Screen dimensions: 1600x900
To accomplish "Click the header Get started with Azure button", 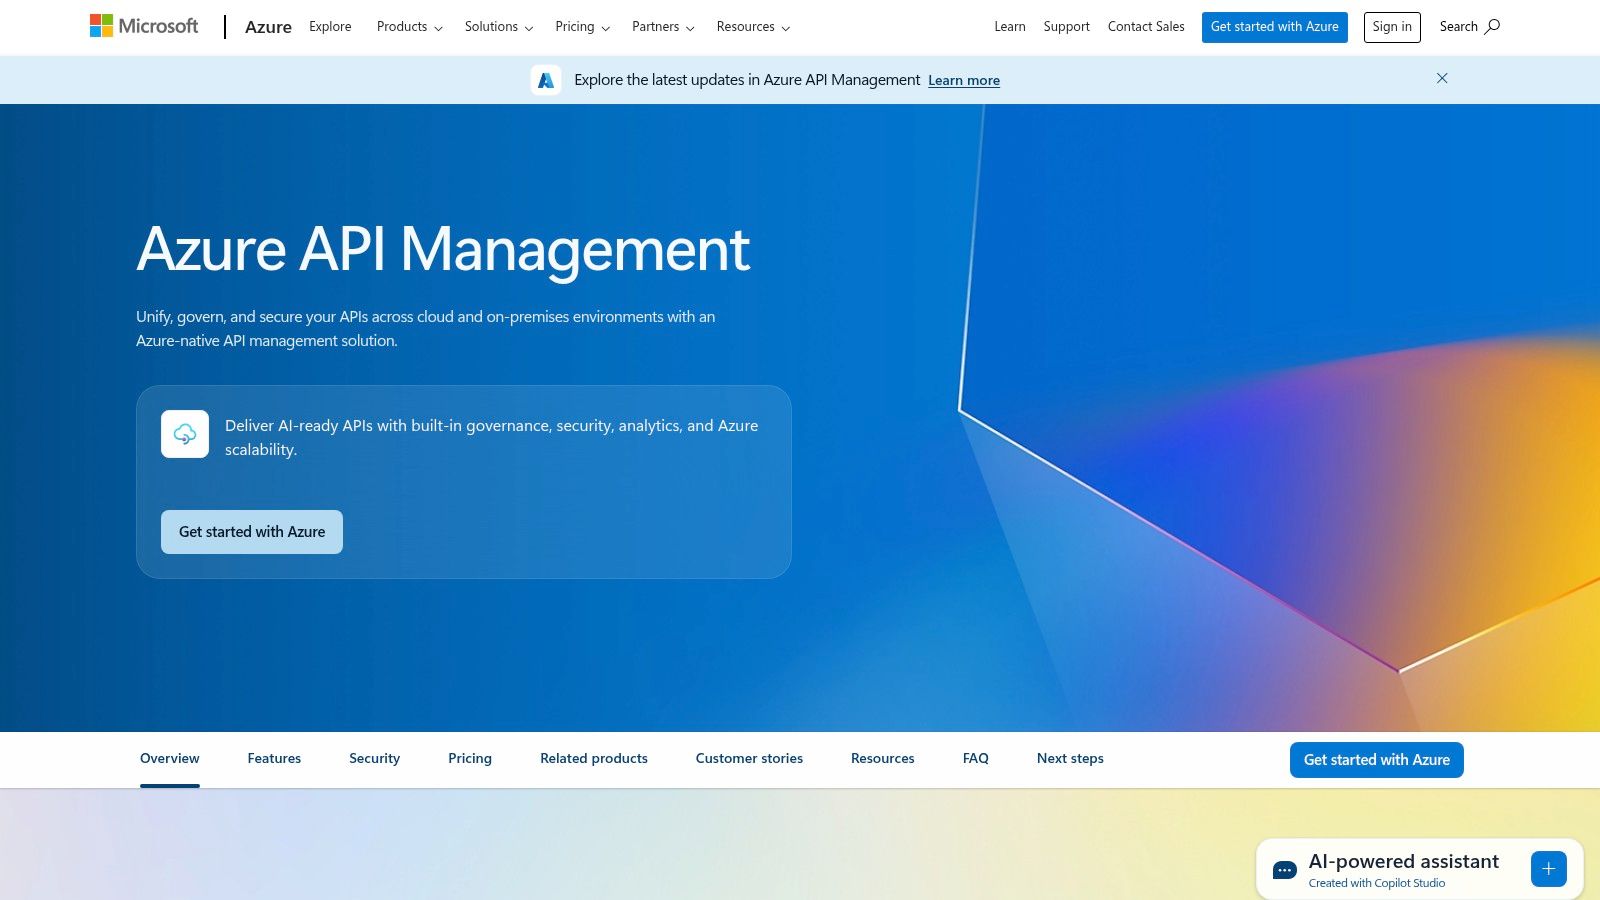I will point(1274,27).
